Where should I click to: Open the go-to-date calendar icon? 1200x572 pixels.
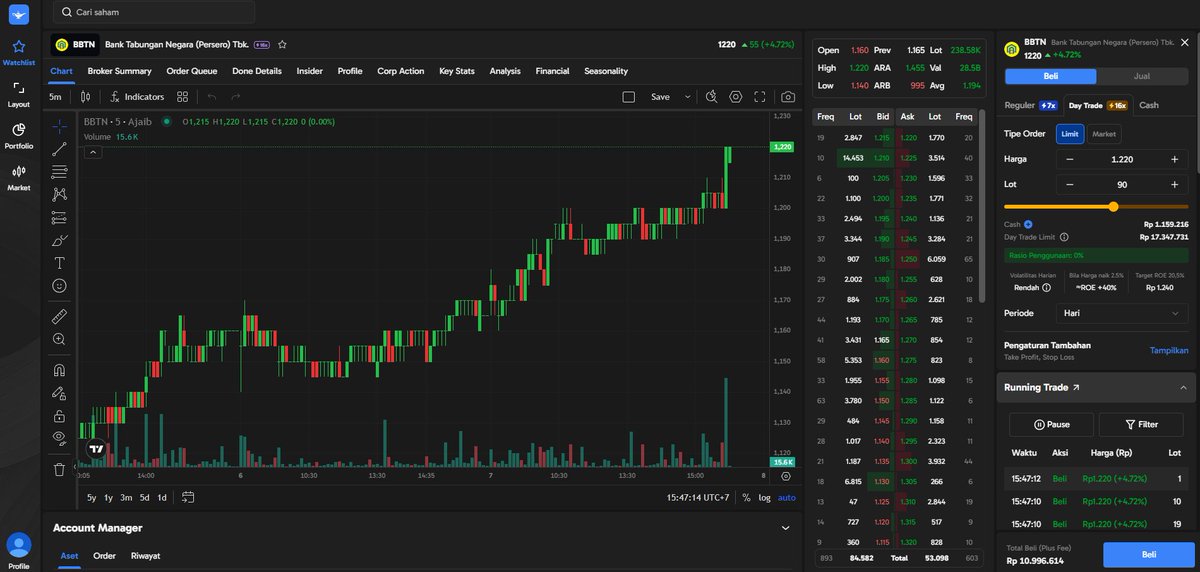click(188, 497)
